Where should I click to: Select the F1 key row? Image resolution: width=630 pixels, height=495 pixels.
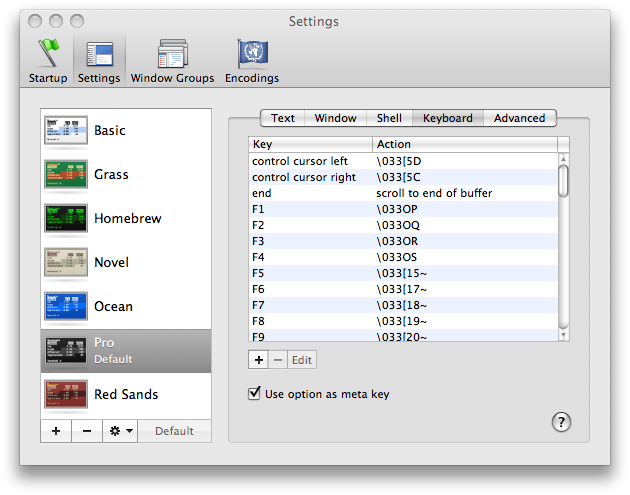(x=403, y=209)
